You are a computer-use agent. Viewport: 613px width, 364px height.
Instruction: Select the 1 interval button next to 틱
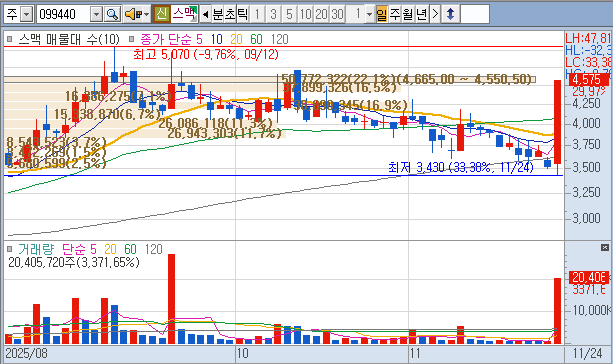[x=257, y=14]
